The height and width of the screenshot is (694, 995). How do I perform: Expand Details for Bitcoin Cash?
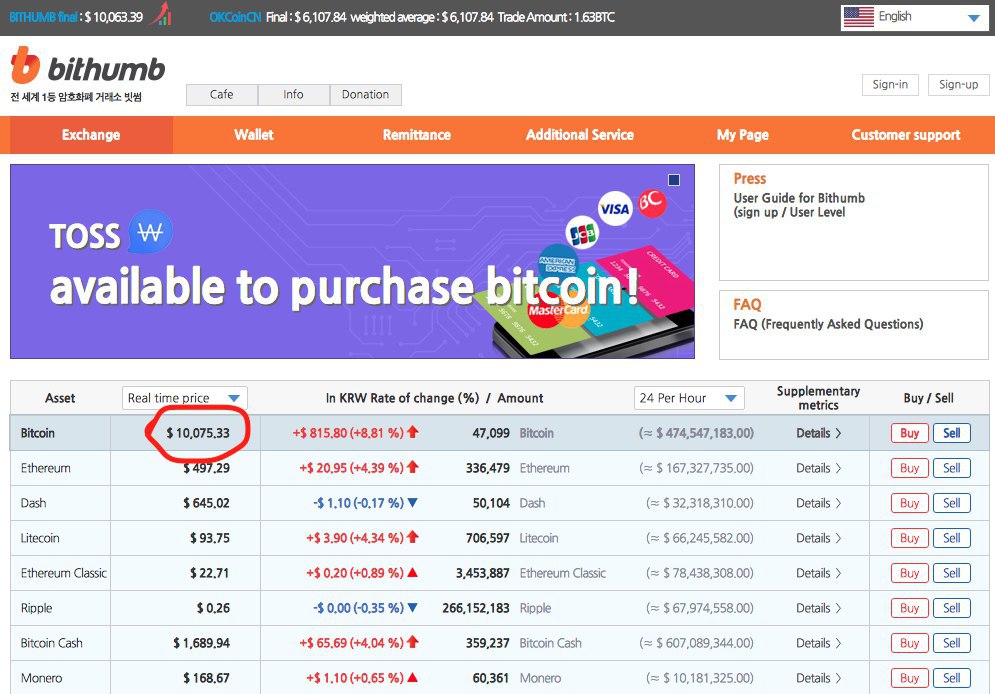[x=819, y=643]
